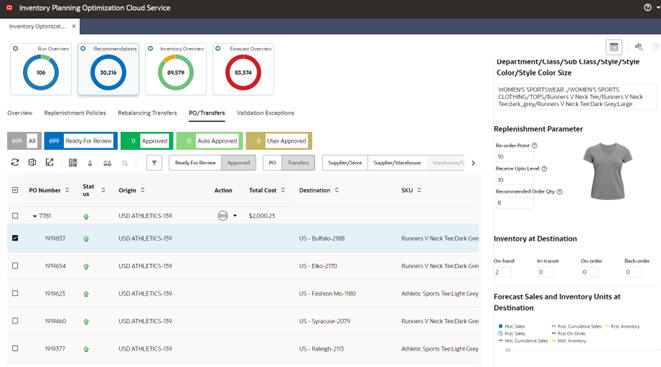Screen dimensions: 661x367
Task: Select the Transfers toggle button
Action: 298,163
